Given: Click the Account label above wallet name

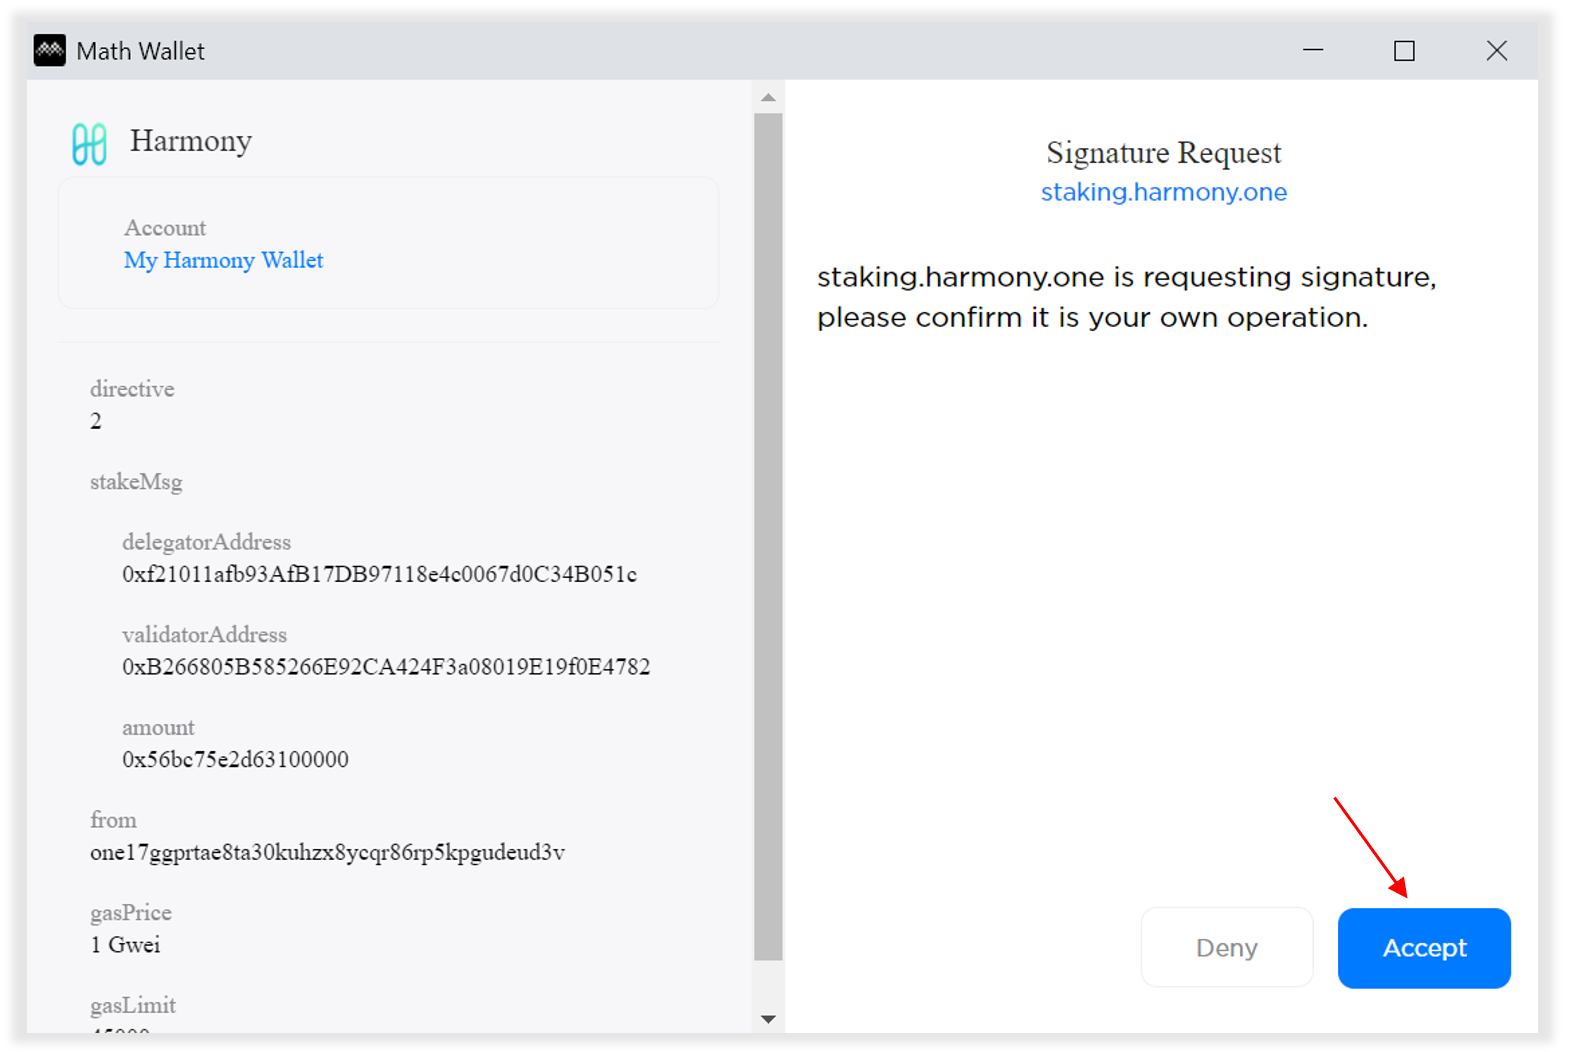Looking at the screenshot, I should click(165, 228).
